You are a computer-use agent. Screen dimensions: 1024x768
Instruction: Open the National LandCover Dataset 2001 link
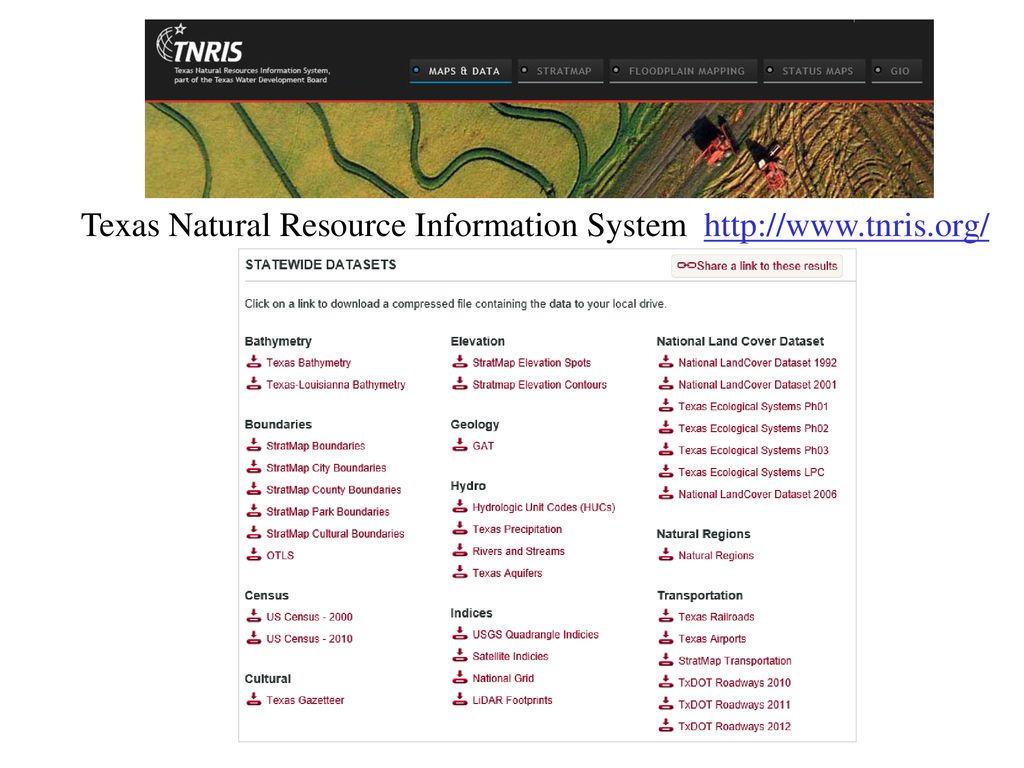(x=757, y=385)
